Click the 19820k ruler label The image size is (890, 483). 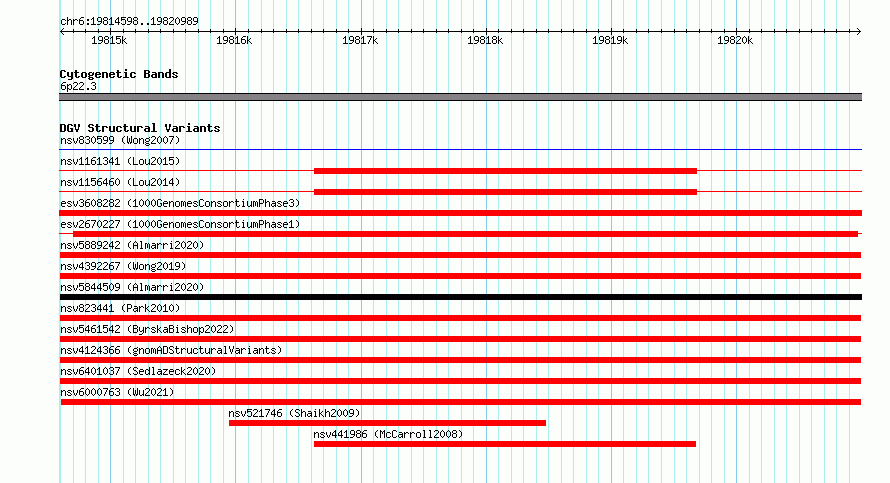[x=735, y=40]
